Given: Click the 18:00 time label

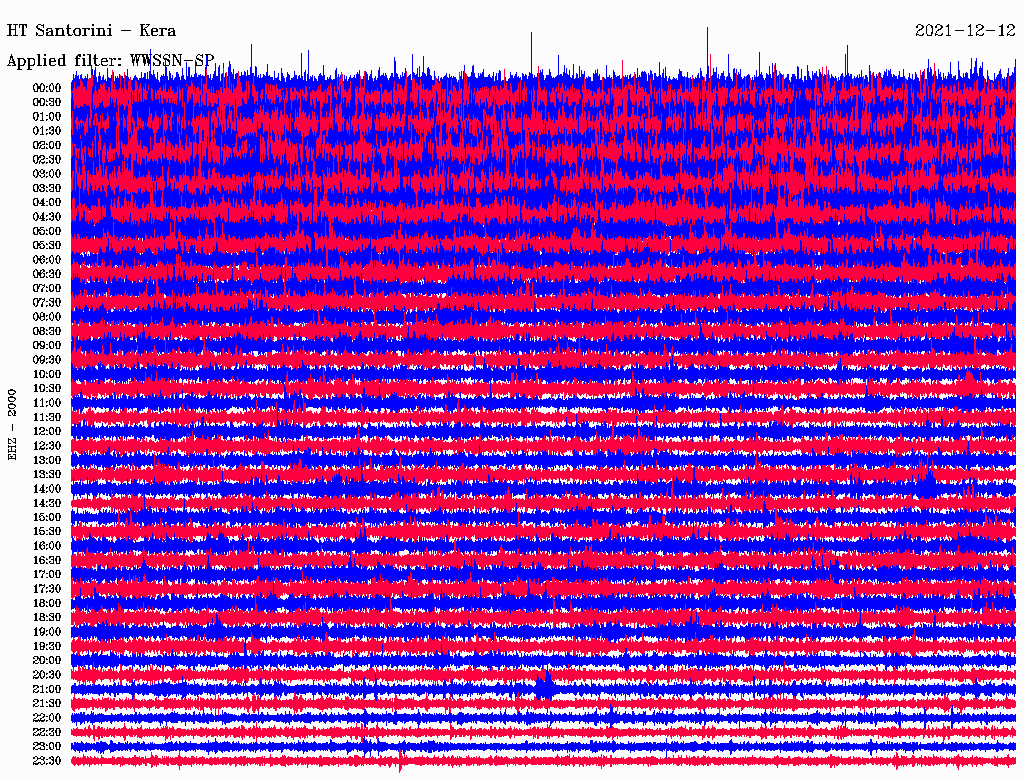Looking at the screenshot, I should pos(47,604).
